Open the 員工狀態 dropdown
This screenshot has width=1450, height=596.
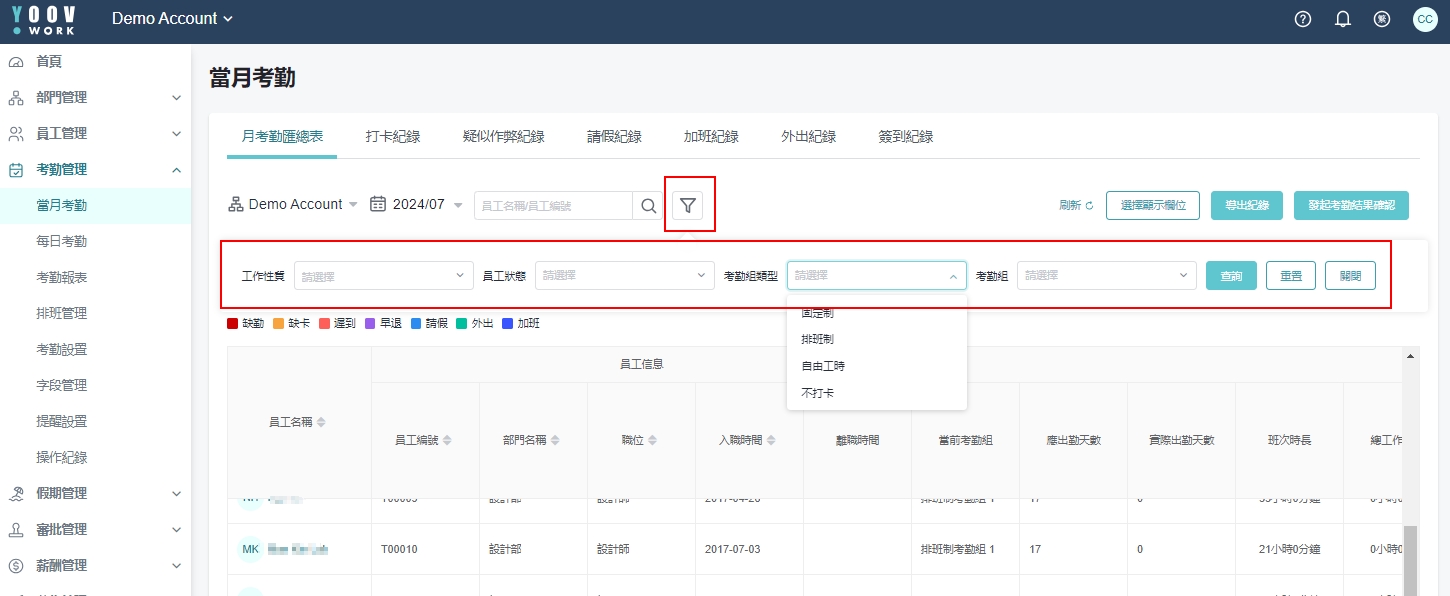pos(624,275)
